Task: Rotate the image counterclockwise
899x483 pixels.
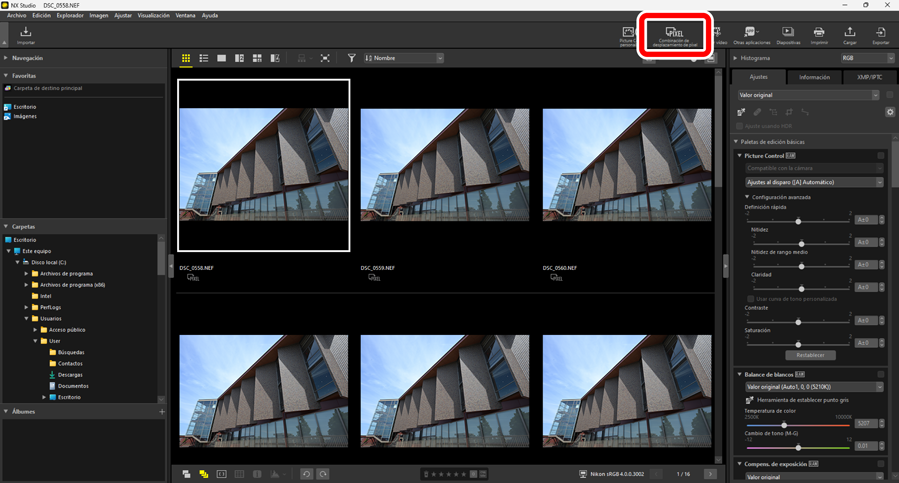Action: [x=307, y=474]
